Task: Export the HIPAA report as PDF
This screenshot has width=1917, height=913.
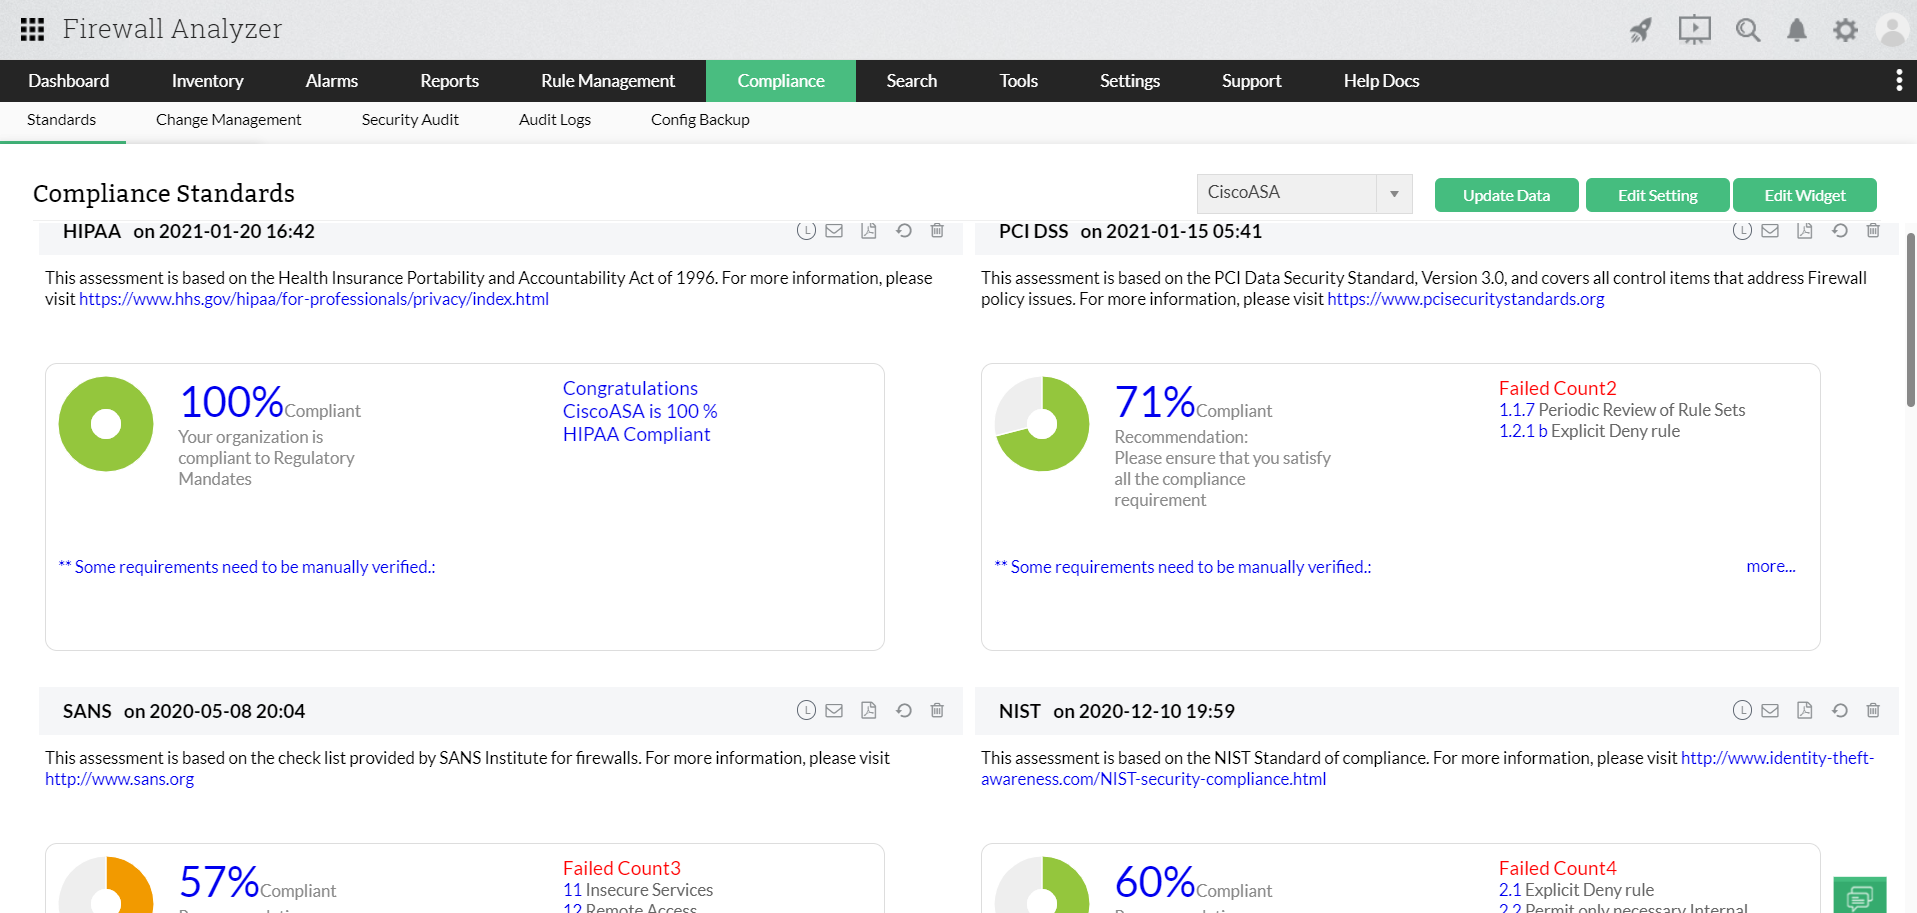Action: coord(868,231)
